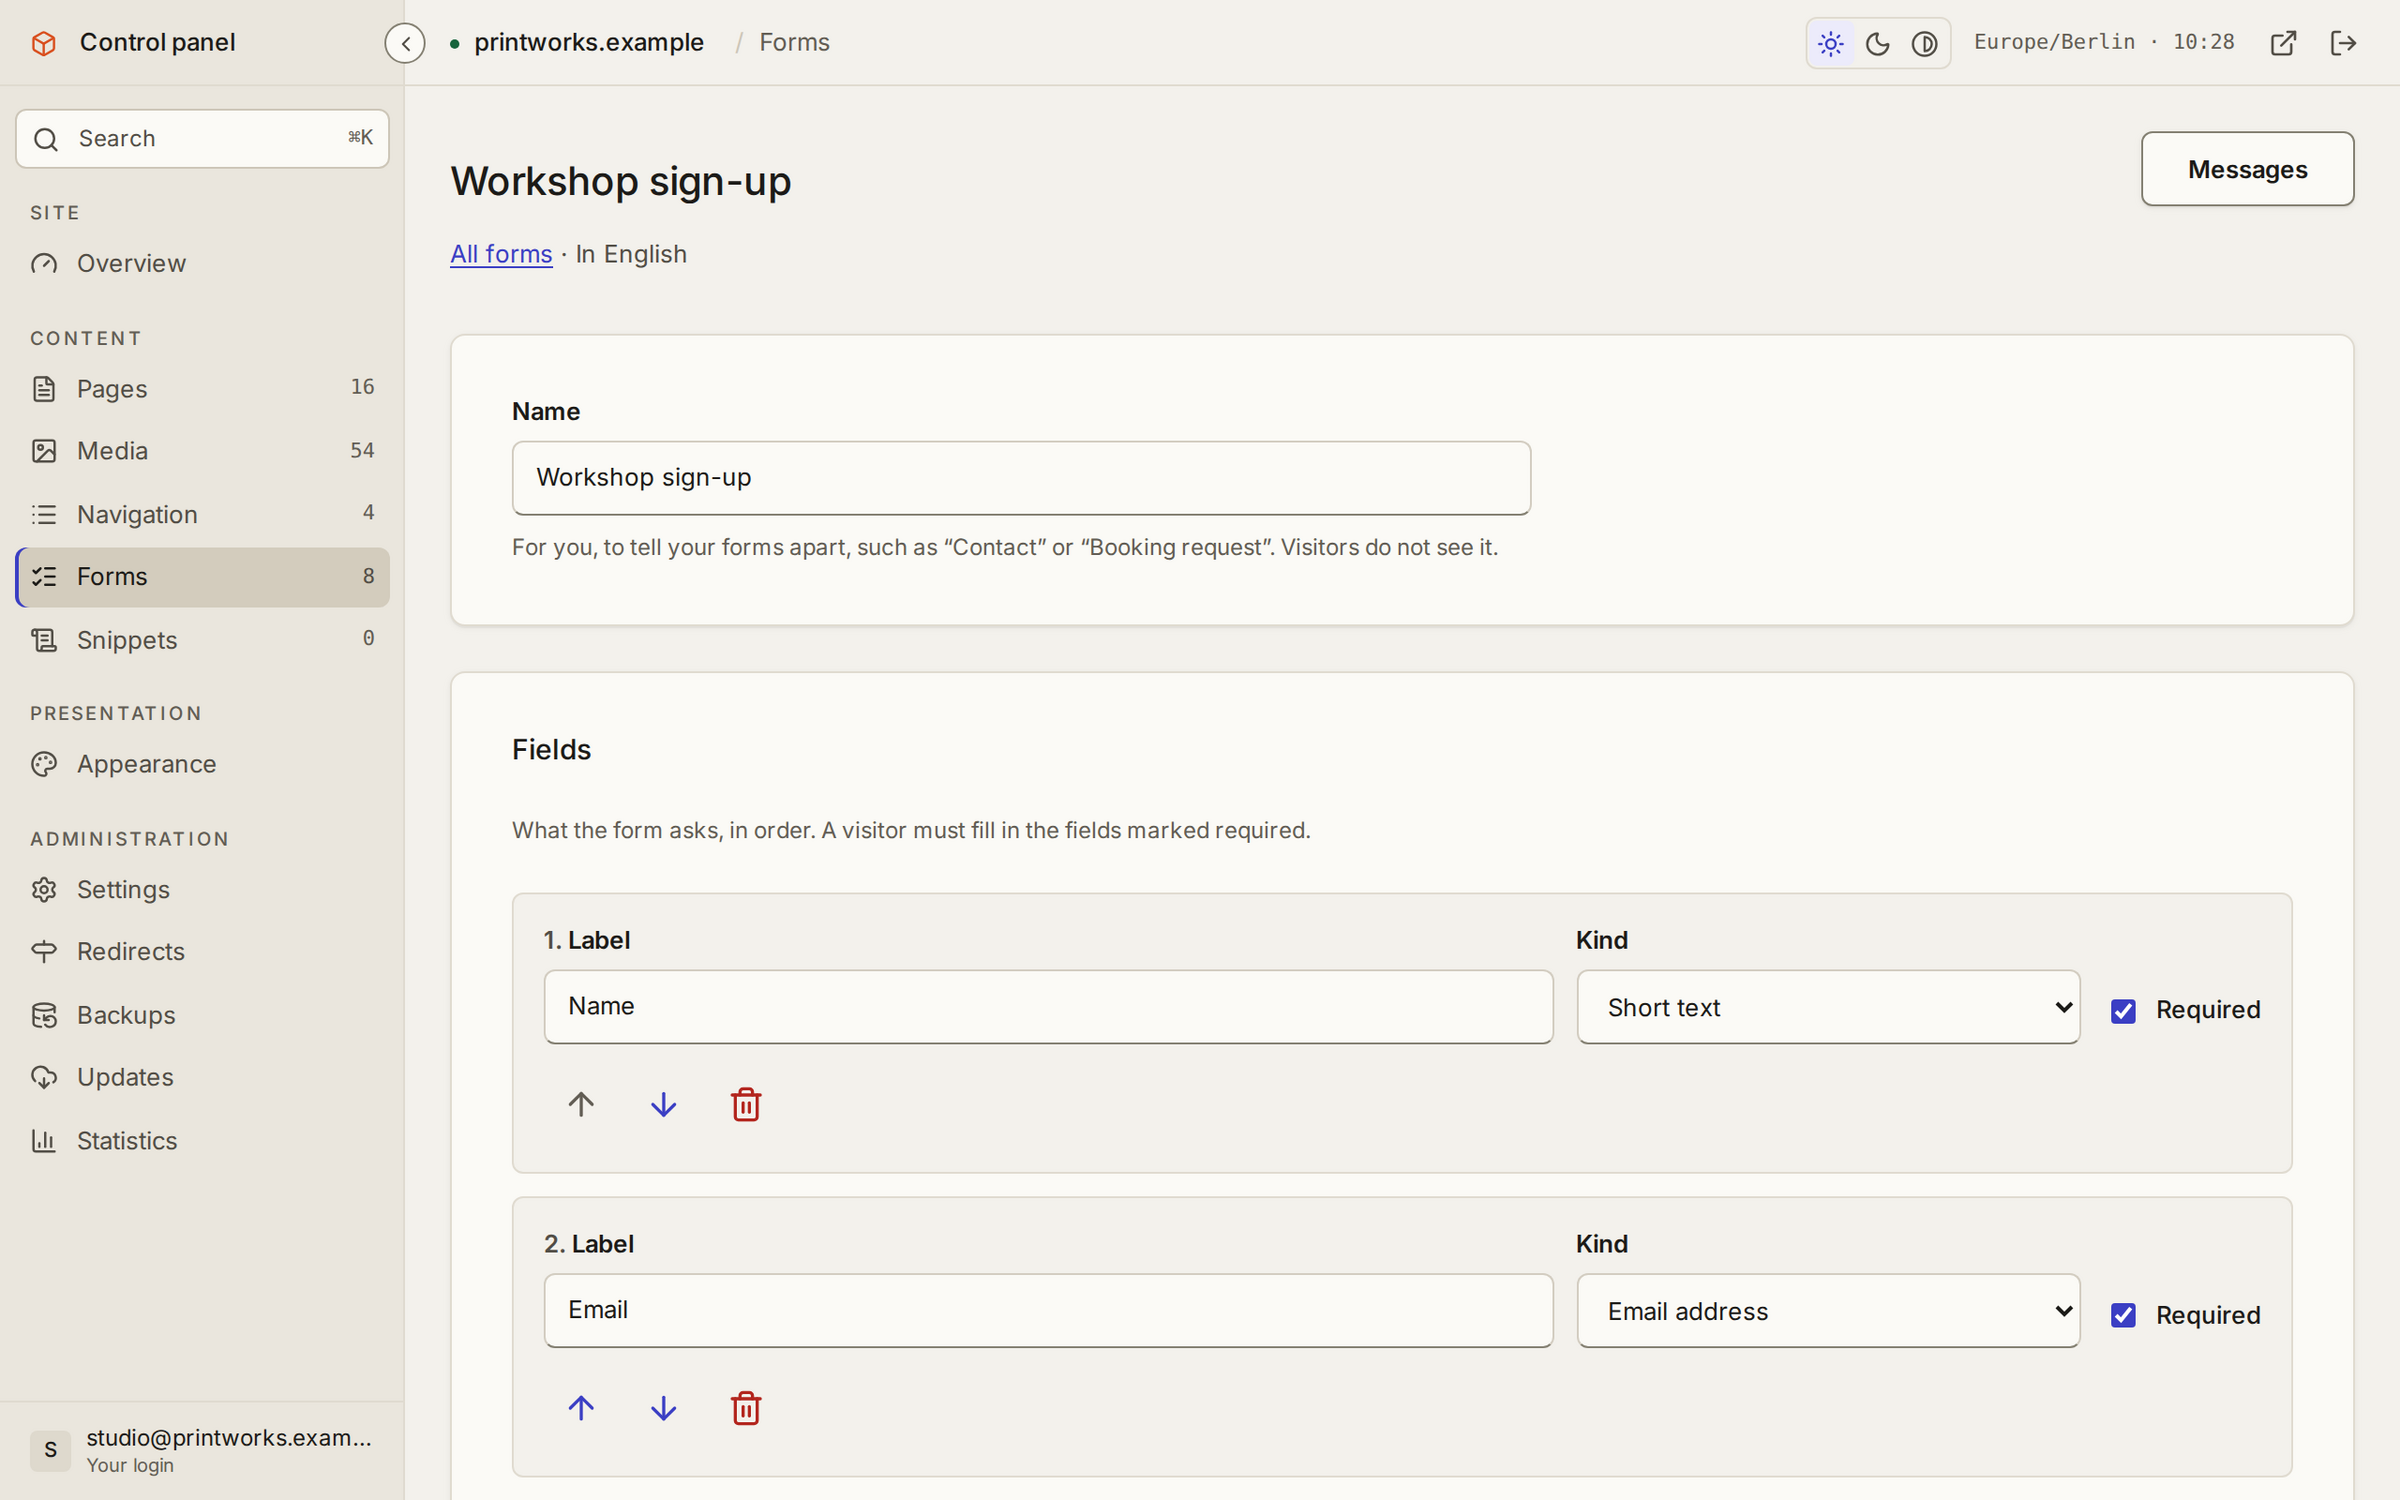Focus the sidebar Search box
The height and width of the screenshot is (1500, 2400).
tap(202, 139)
